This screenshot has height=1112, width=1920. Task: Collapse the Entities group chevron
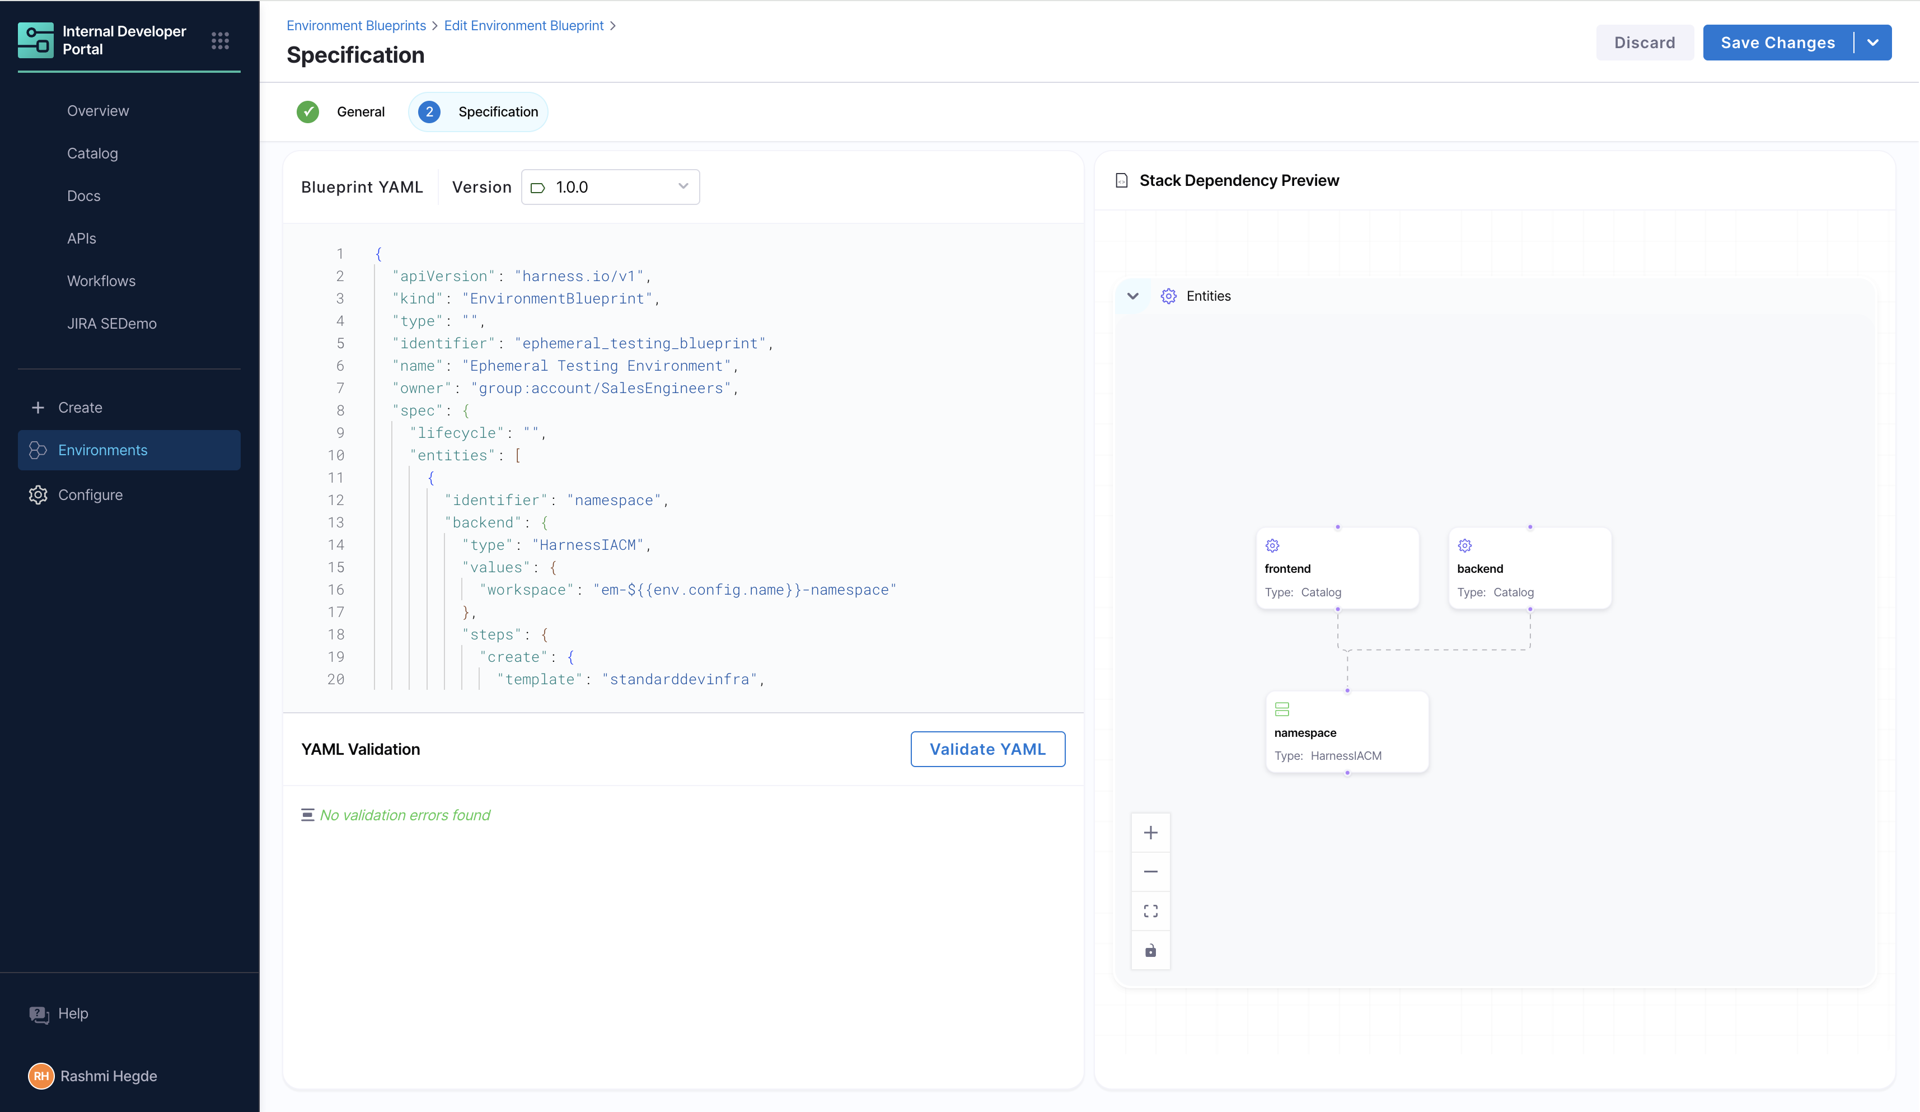[1133, 296]
